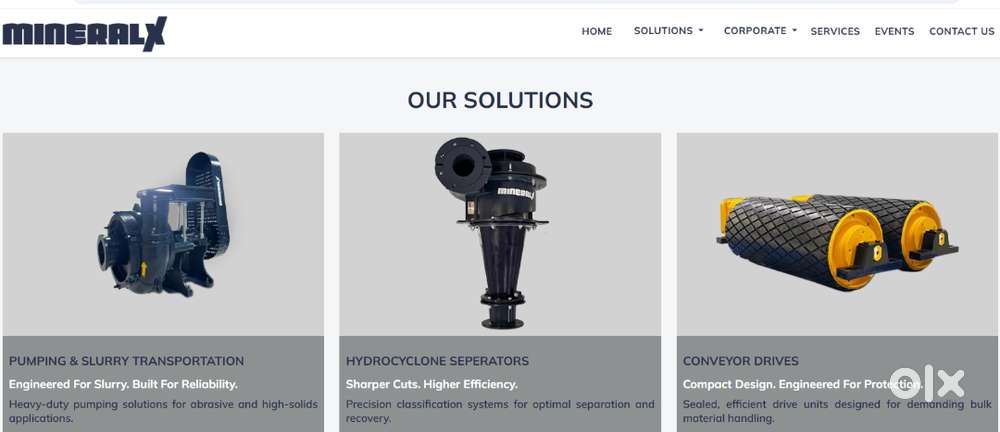1000x432 pixels.
Task: Go to the Services page
Action: pos(835,31)
